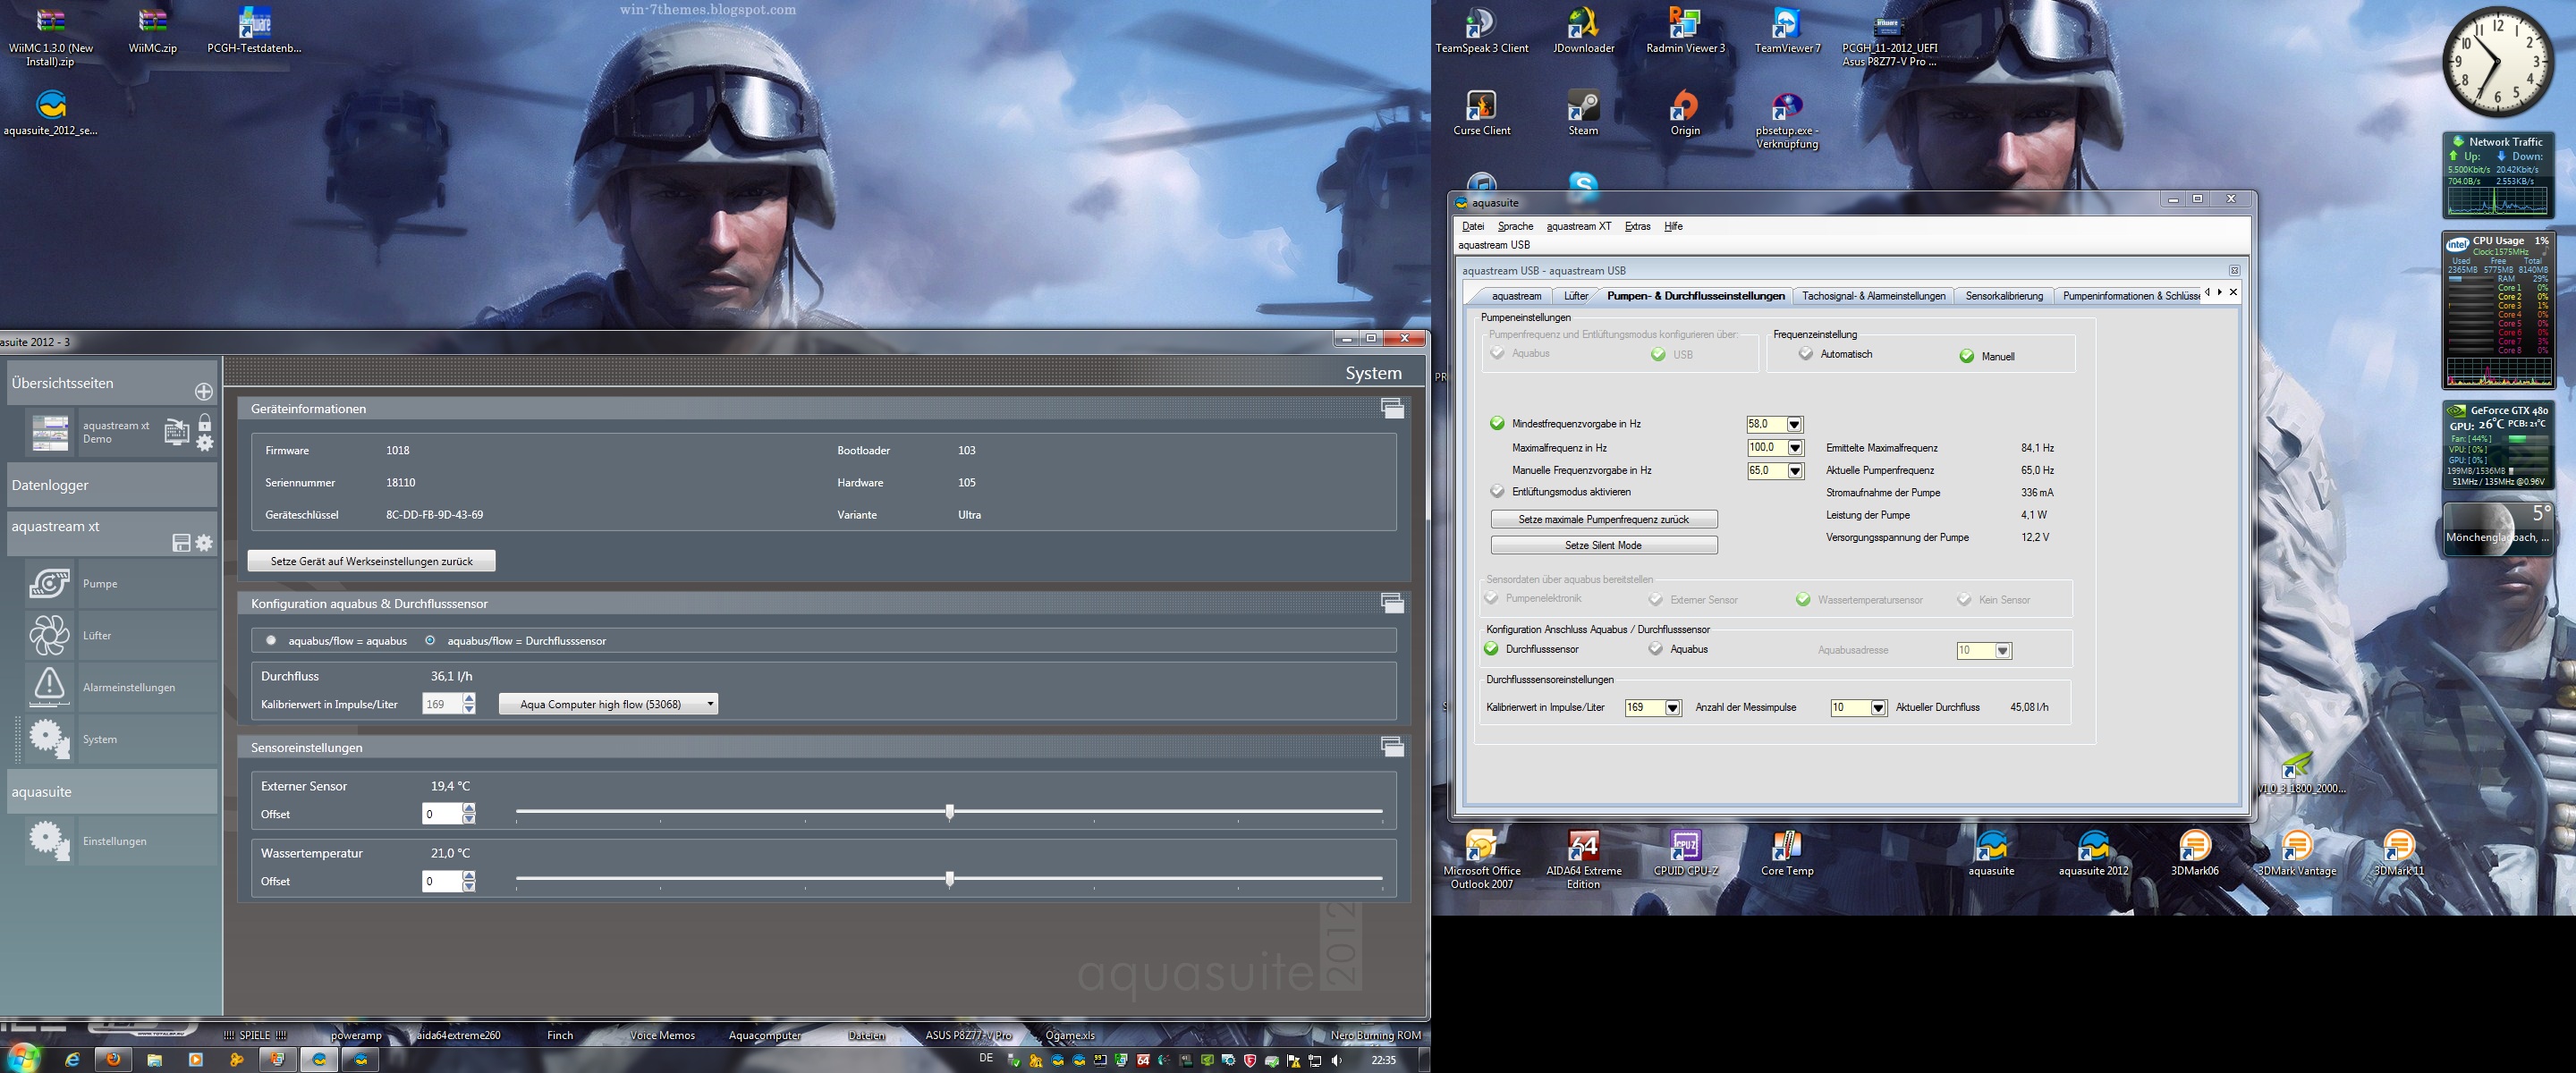Select the aquabus/flow = aquabus radio option
The image size is (2576, 1073).
271,640
